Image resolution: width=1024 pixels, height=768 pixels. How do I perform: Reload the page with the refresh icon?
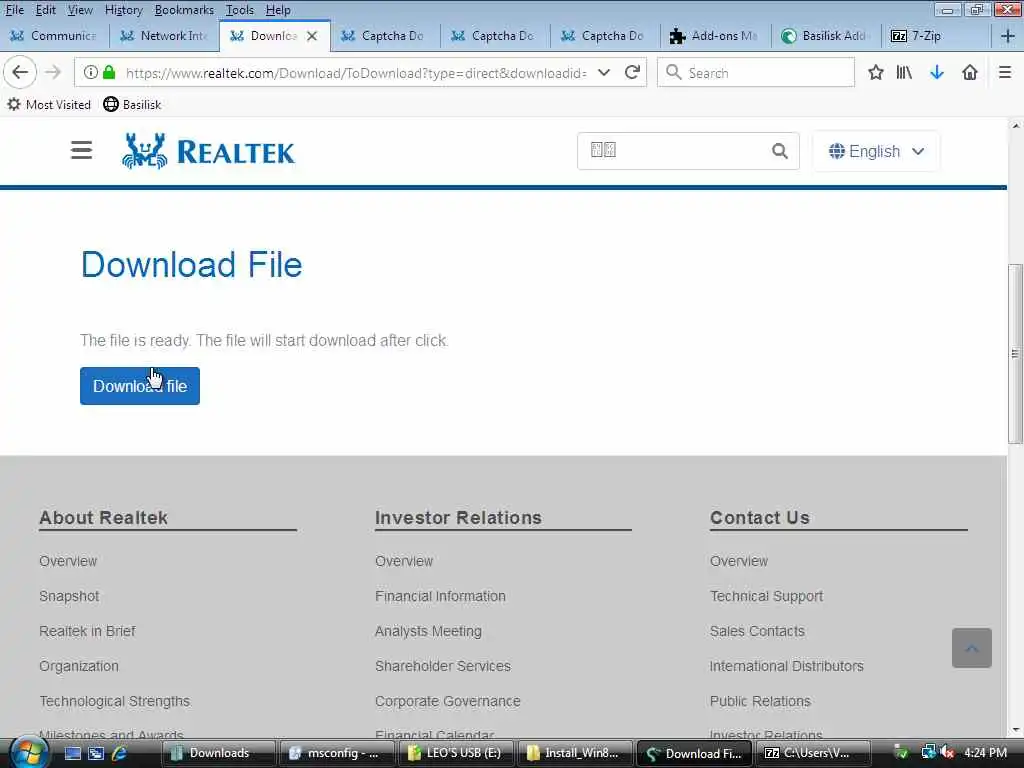[x=632, y=72]
